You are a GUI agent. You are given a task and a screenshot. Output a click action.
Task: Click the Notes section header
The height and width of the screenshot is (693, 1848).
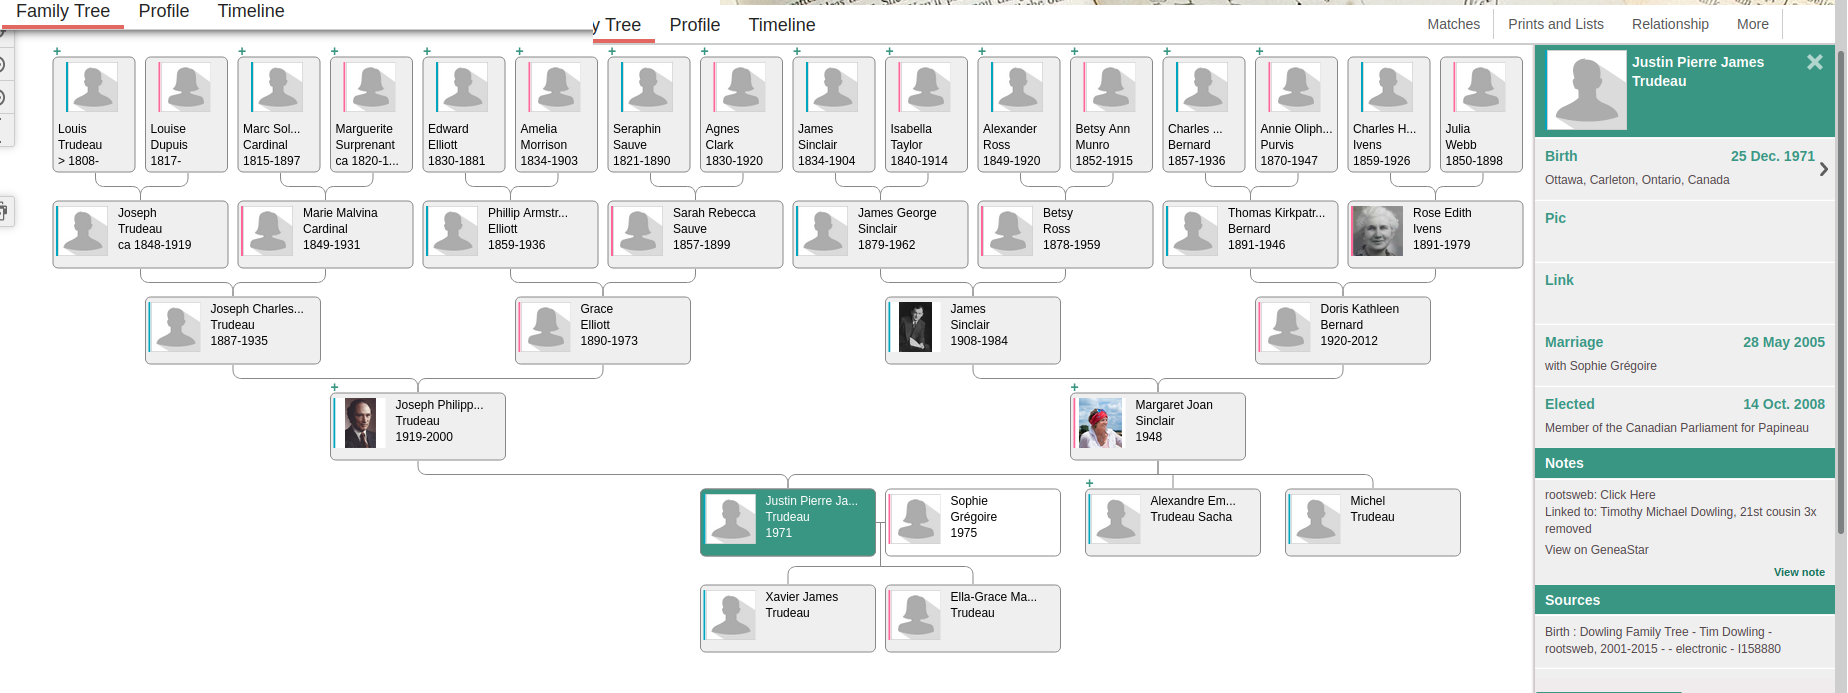click(x=1685, y=463)
